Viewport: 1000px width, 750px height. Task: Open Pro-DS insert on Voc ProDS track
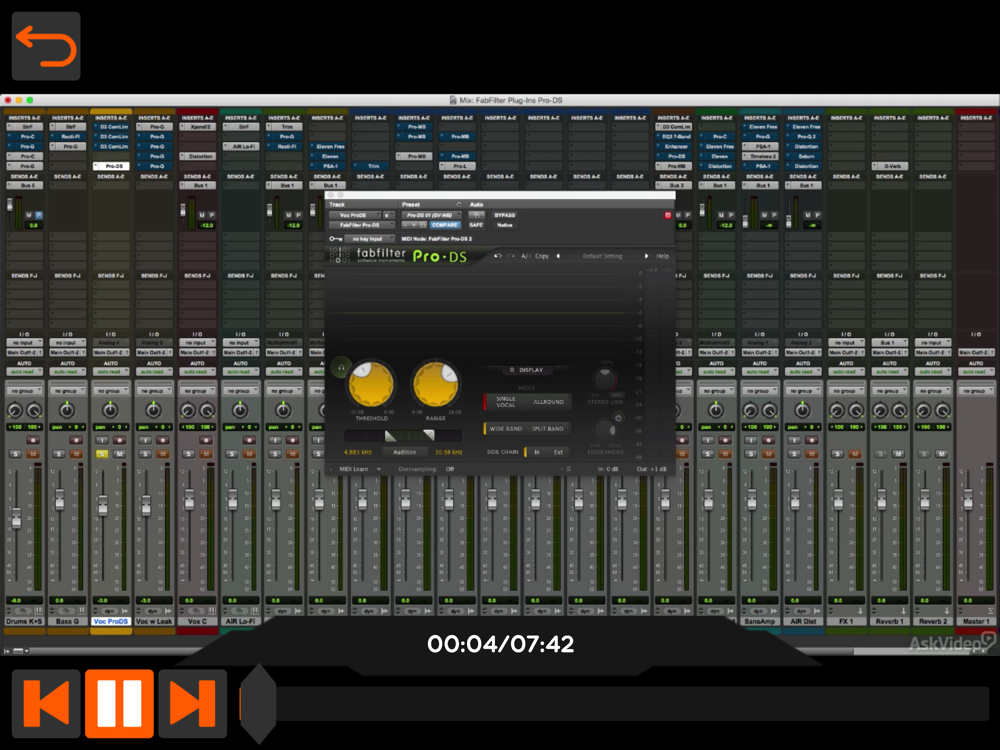[111, 166]
